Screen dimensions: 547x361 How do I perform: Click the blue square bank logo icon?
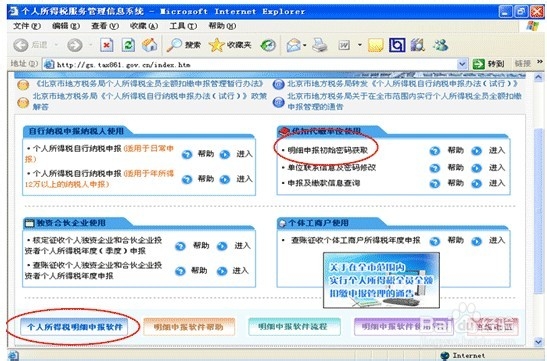(x=397, y=45)
